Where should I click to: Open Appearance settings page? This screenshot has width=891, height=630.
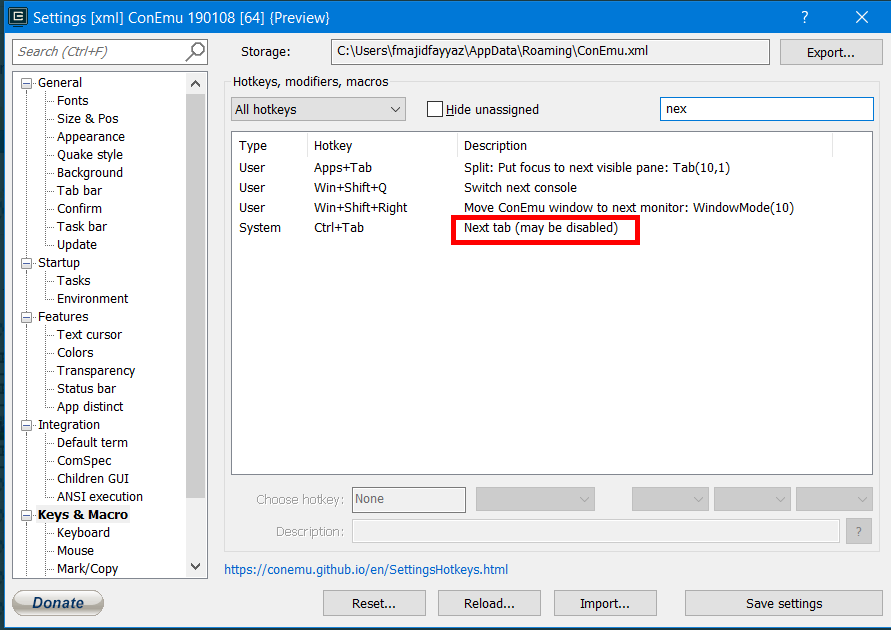point(91,137)
